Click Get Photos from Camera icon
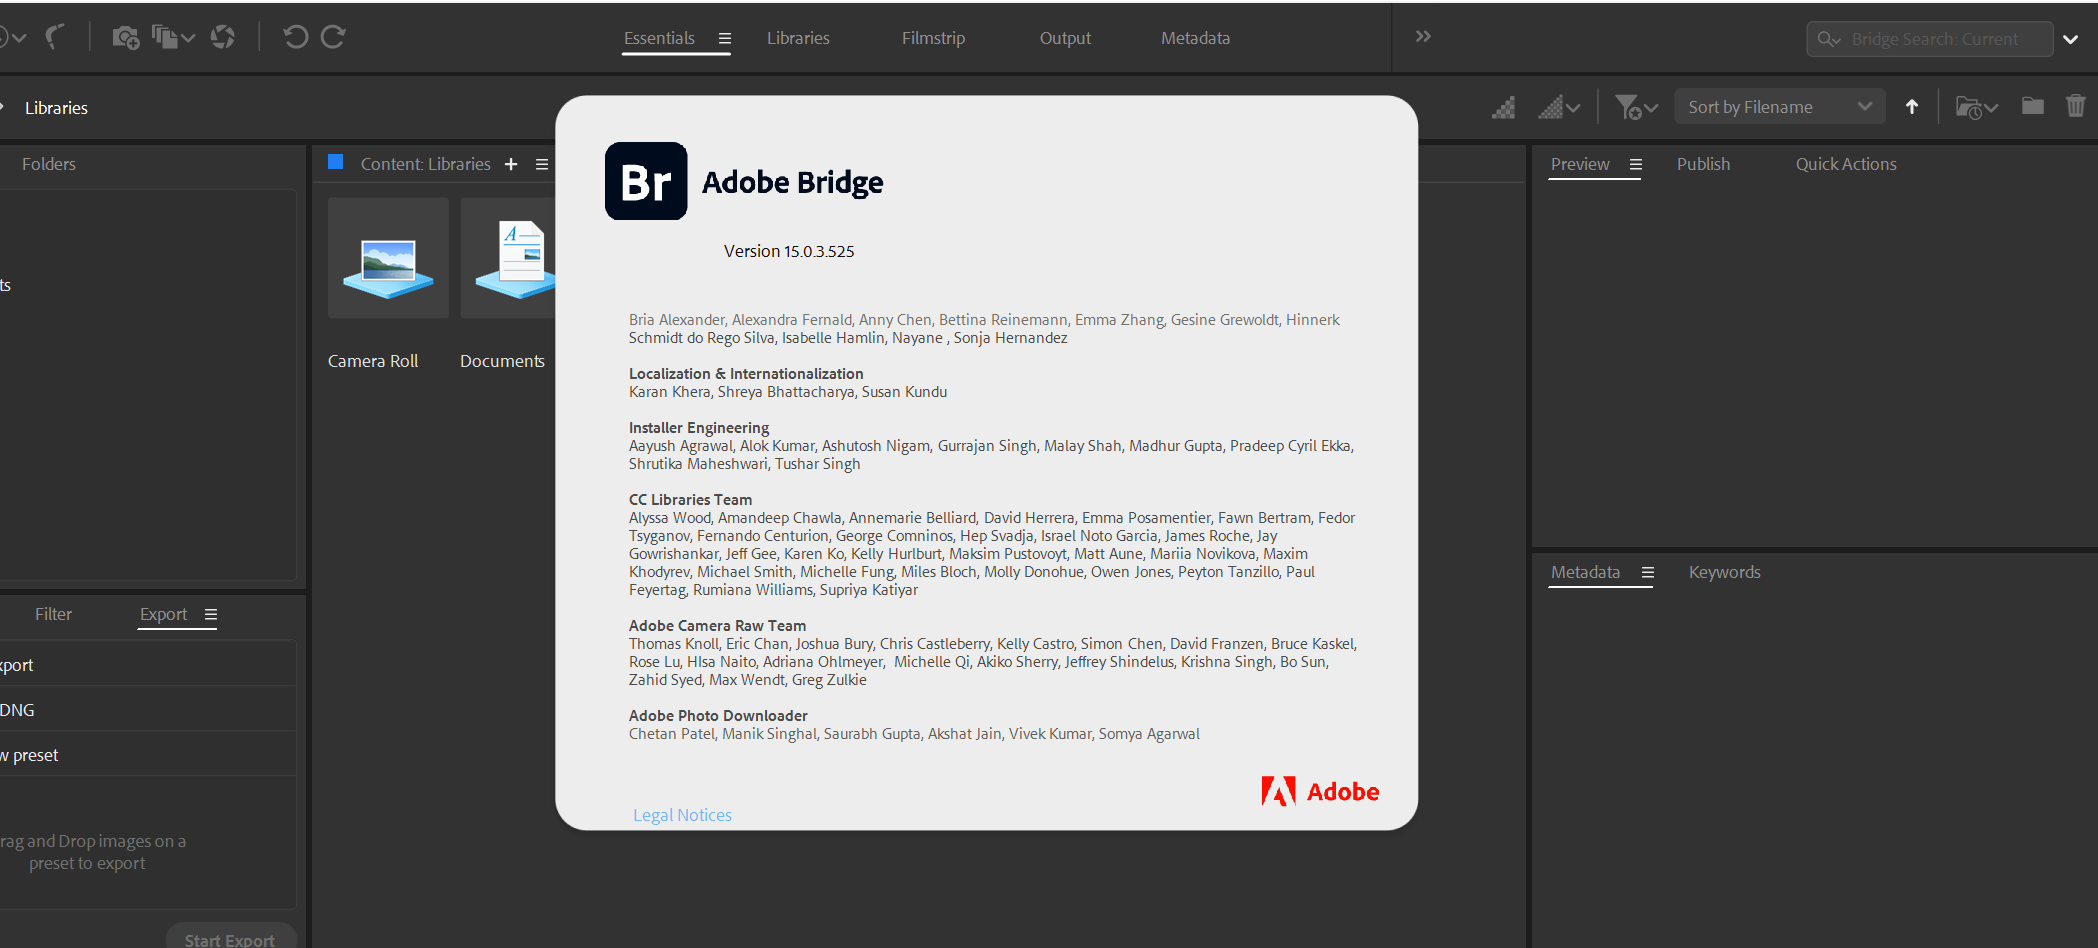The image size is (2098, 948). click(125, 38)
